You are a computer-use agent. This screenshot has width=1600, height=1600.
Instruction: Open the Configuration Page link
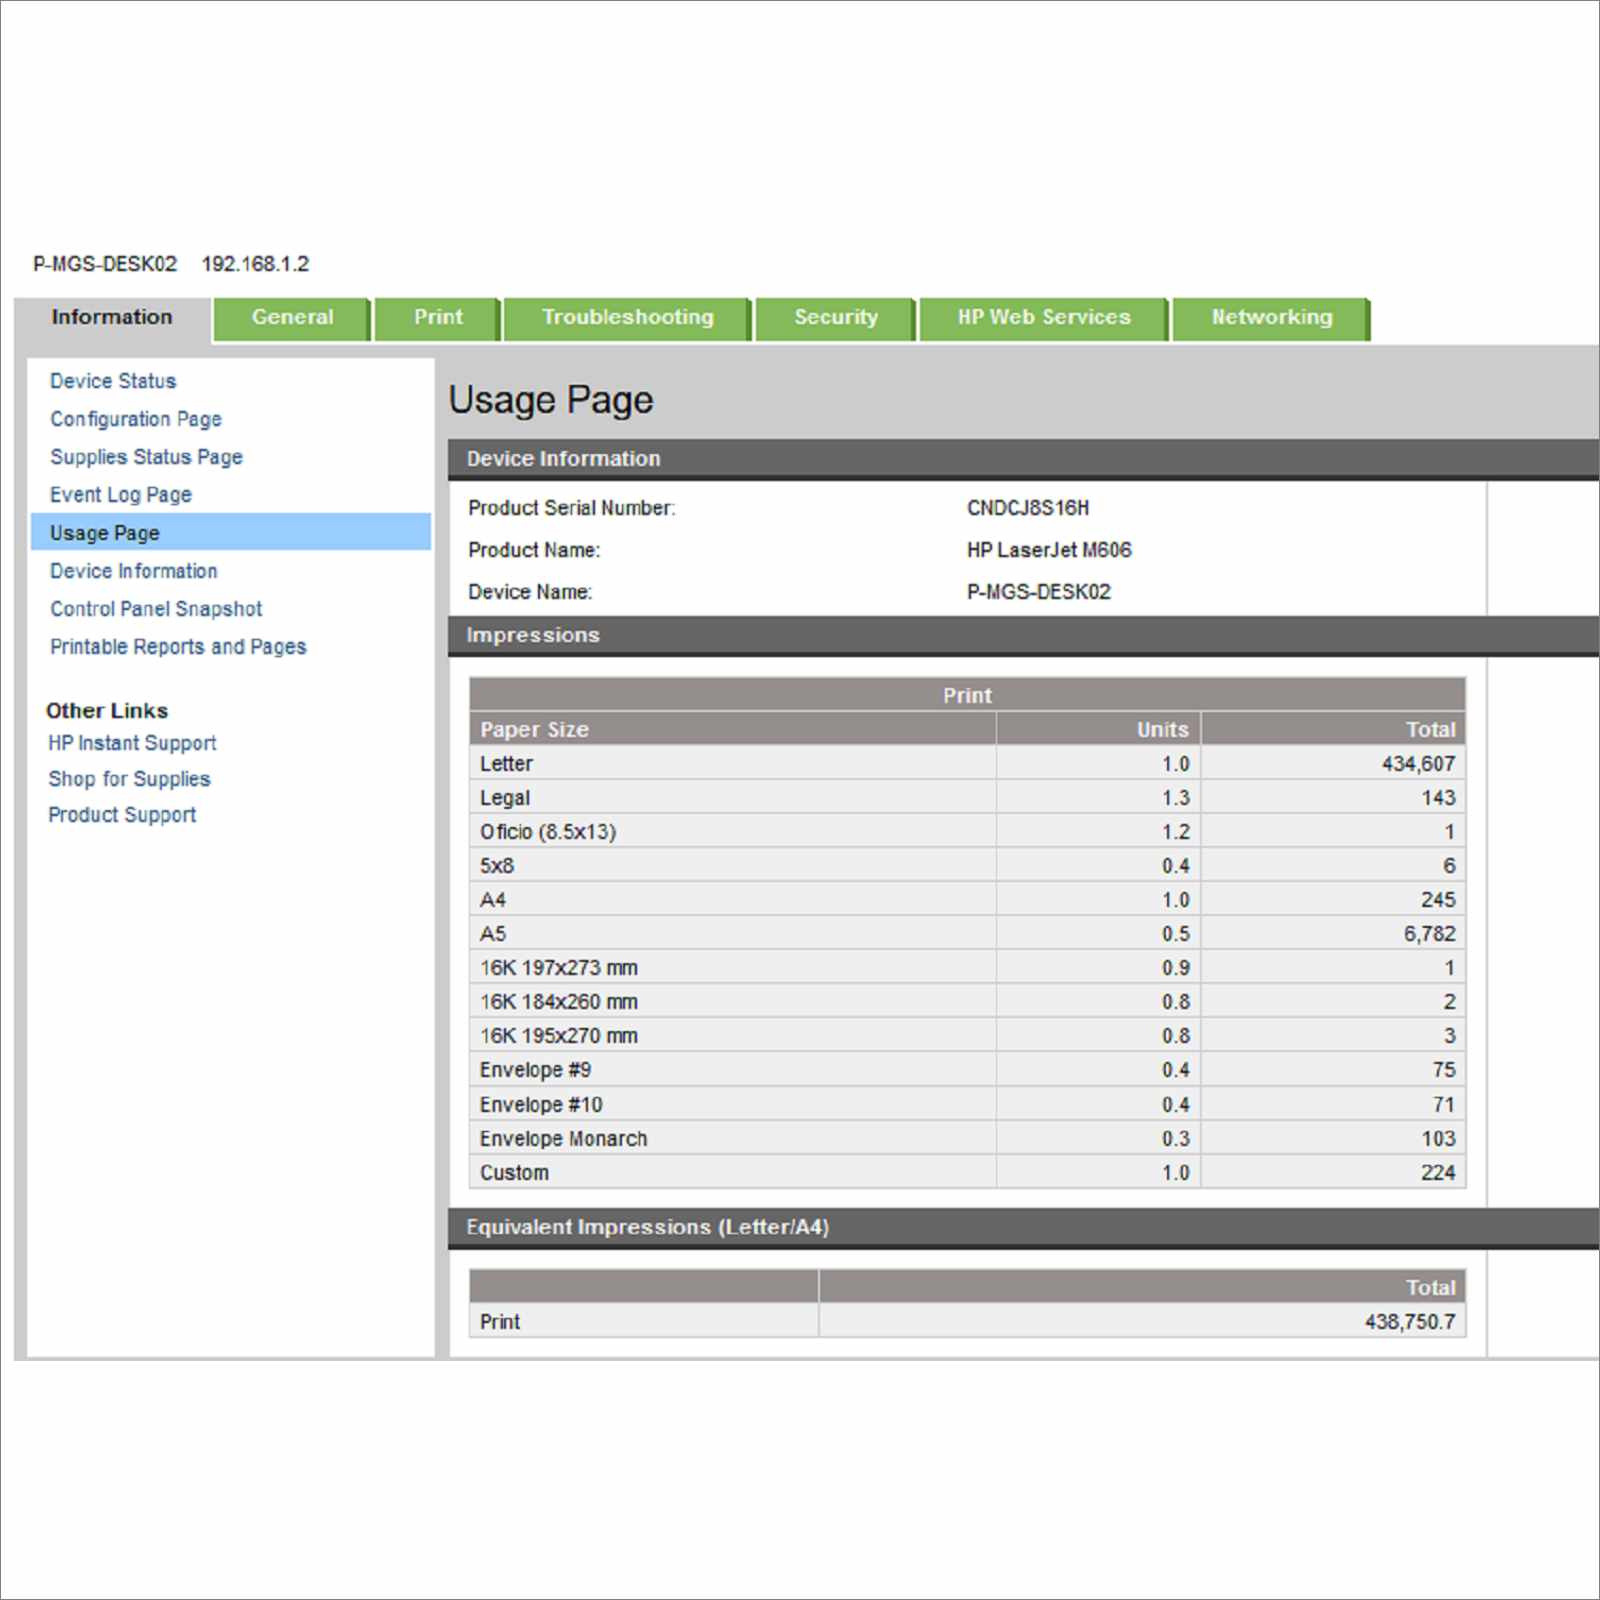tap(136, 419)
